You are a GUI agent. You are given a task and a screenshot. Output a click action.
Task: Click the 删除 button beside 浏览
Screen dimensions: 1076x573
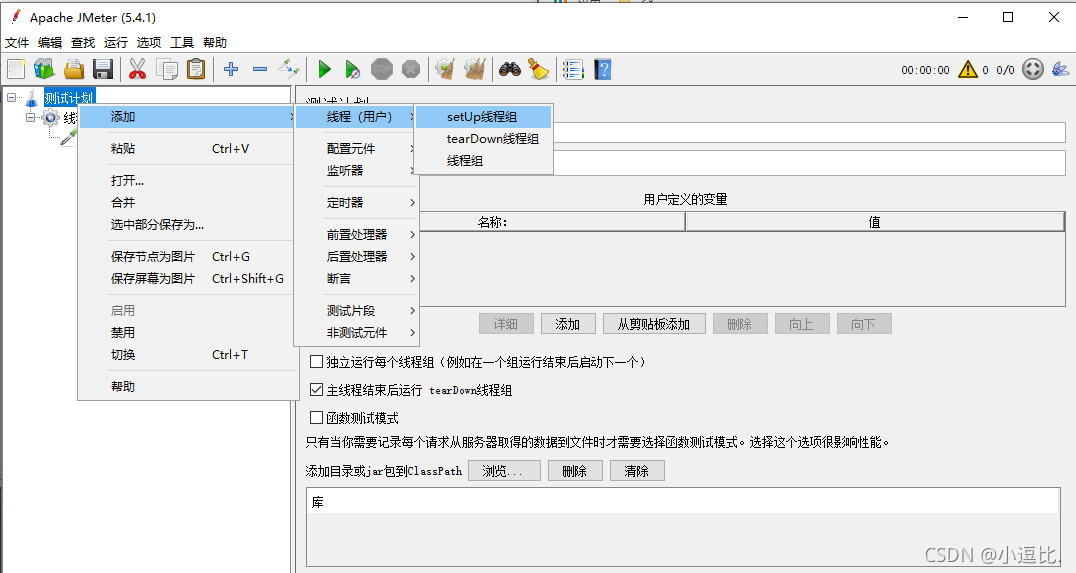tap(575, 471)
